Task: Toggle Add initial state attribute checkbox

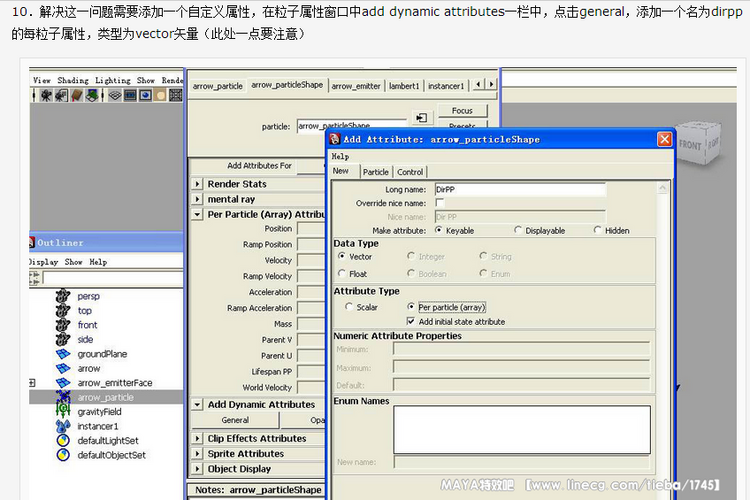Action: point(410,321)
